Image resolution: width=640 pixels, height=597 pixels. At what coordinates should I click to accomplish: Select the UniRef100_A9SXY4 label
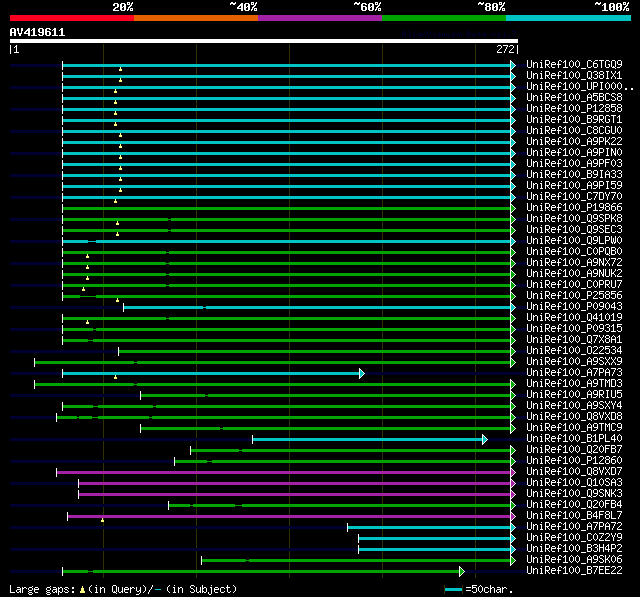(574, 406)
